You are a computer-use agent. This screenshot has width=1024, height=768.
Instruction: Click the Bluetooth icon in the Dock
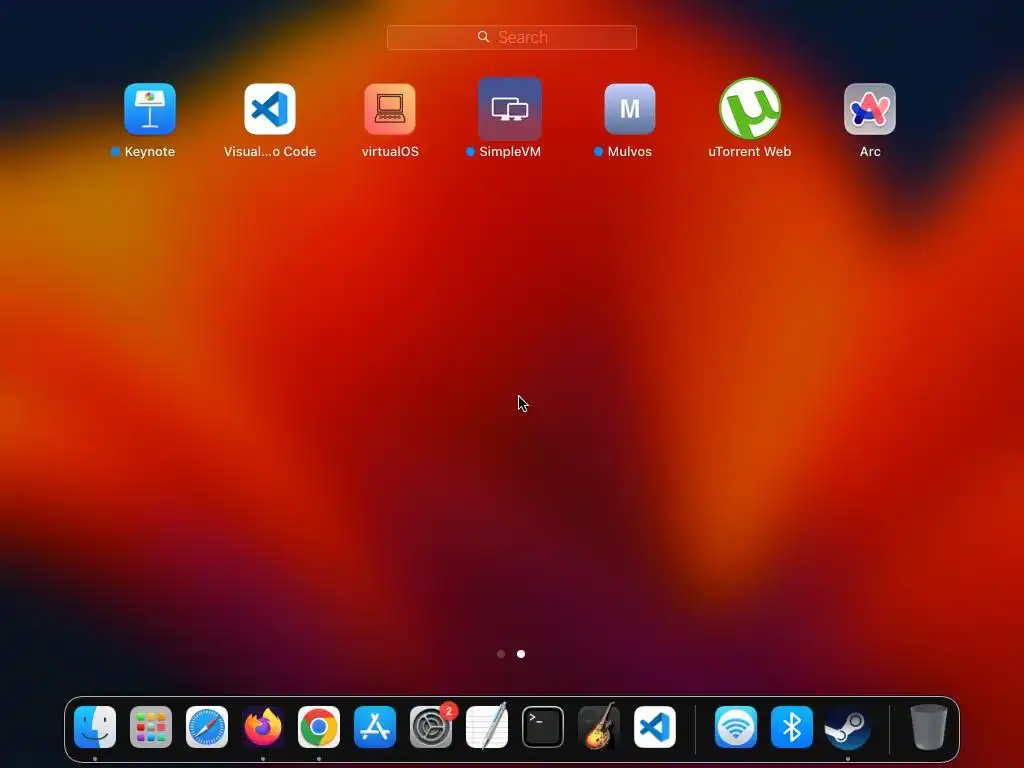792,727
